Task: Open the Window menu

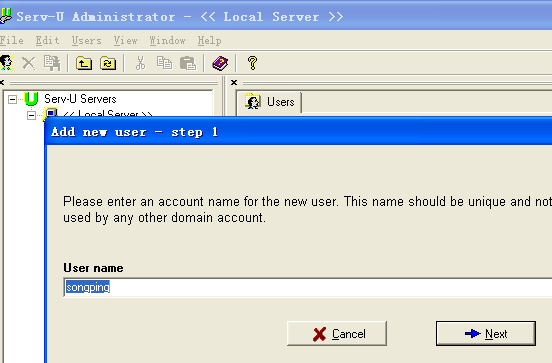Action: click(168, 40)
